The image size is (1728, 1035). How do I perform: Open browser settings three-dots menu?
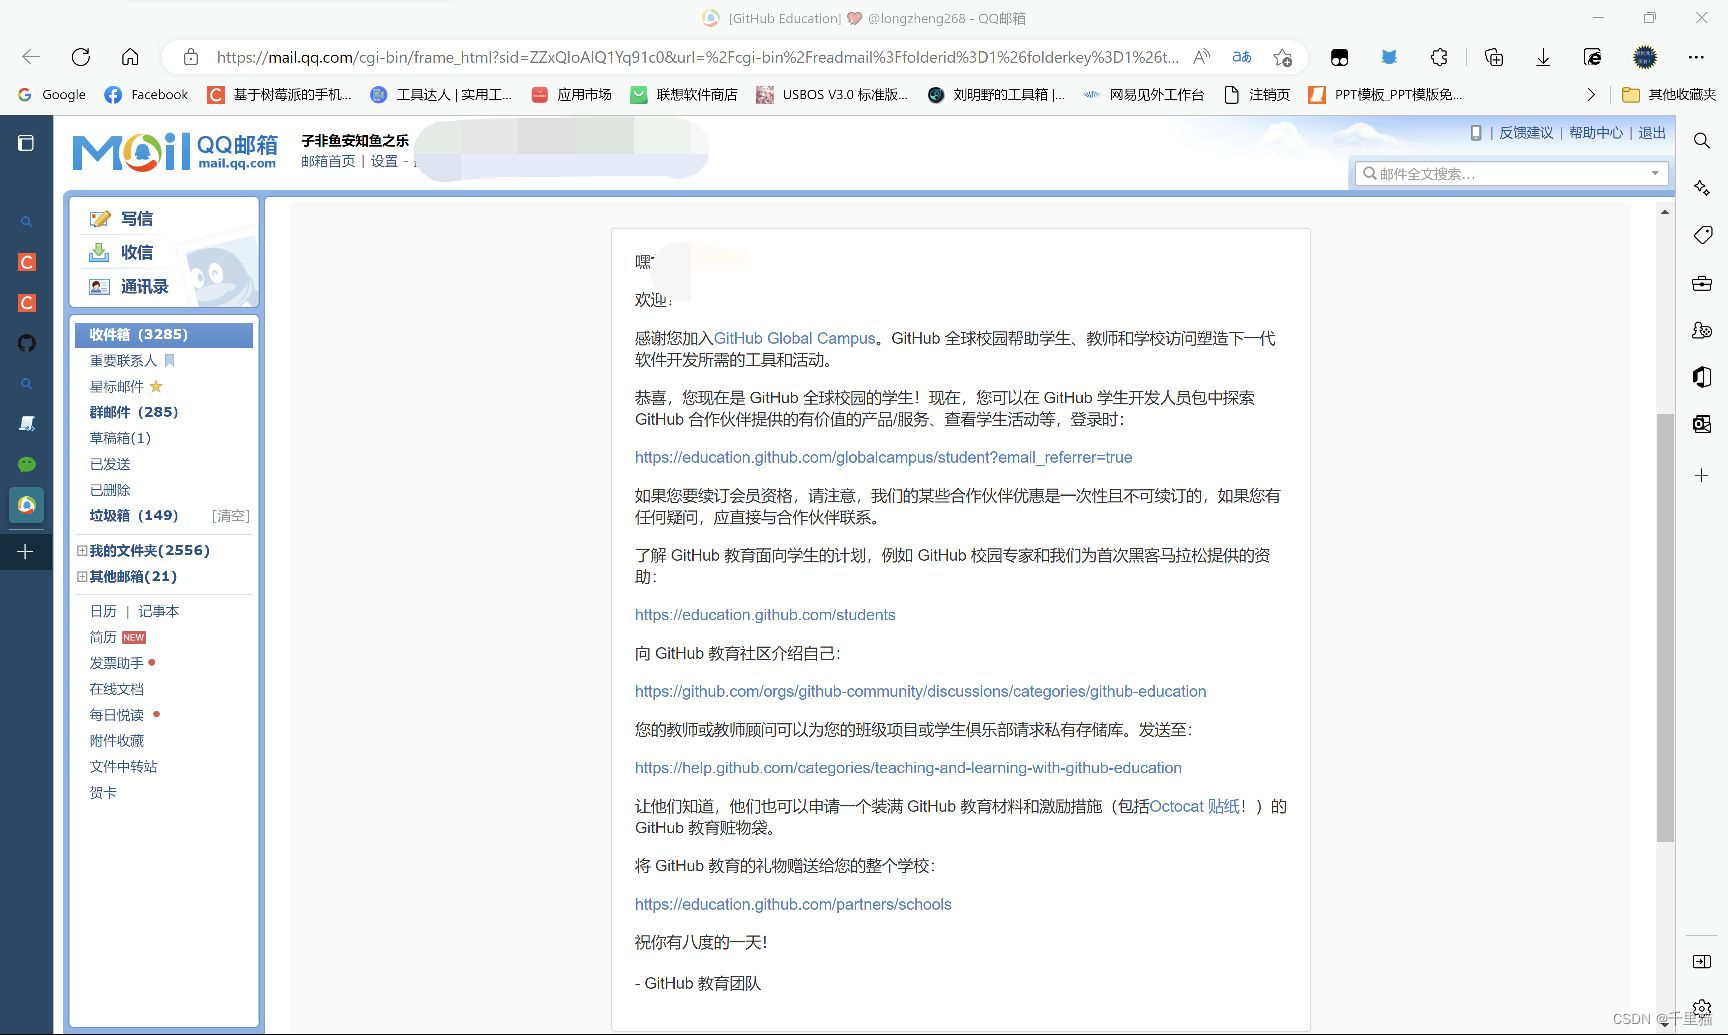[1695, 57]
